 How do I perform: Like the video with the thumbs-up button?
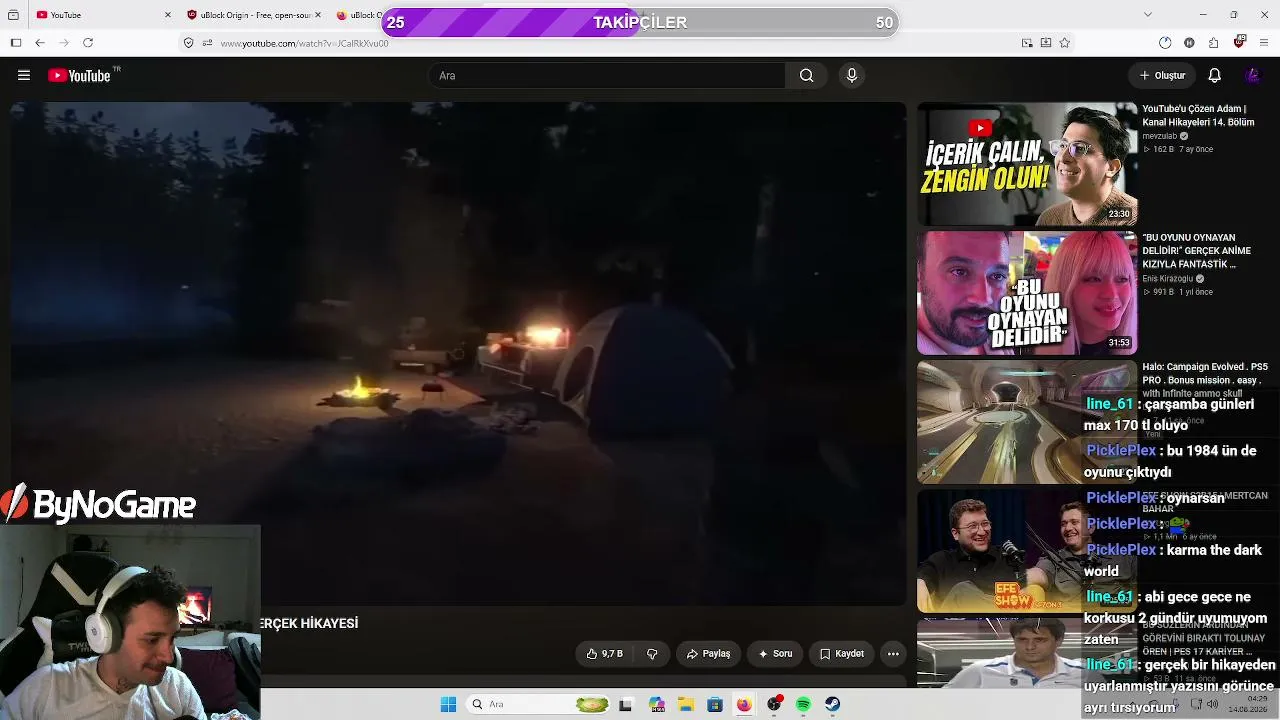pos(605,654)
